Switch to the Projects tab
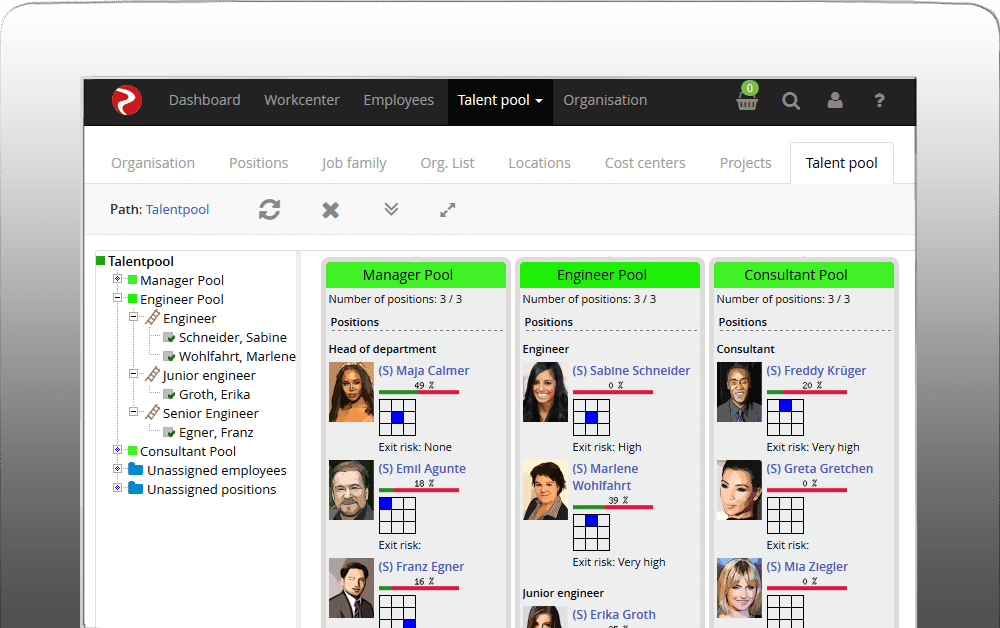Viewport: 1000px width, 628px height. coord(746,163)
